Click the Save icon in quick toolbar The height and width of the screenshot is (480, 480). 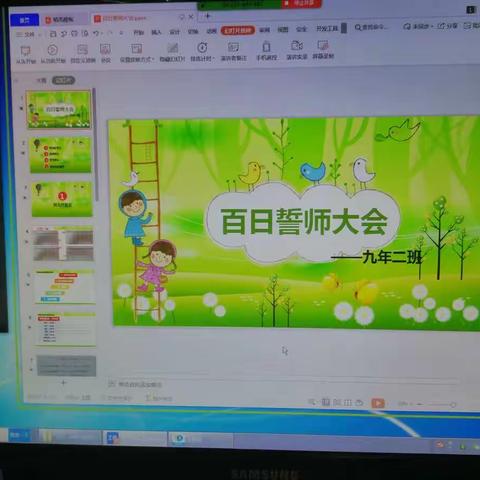click(x=53, y=34)
